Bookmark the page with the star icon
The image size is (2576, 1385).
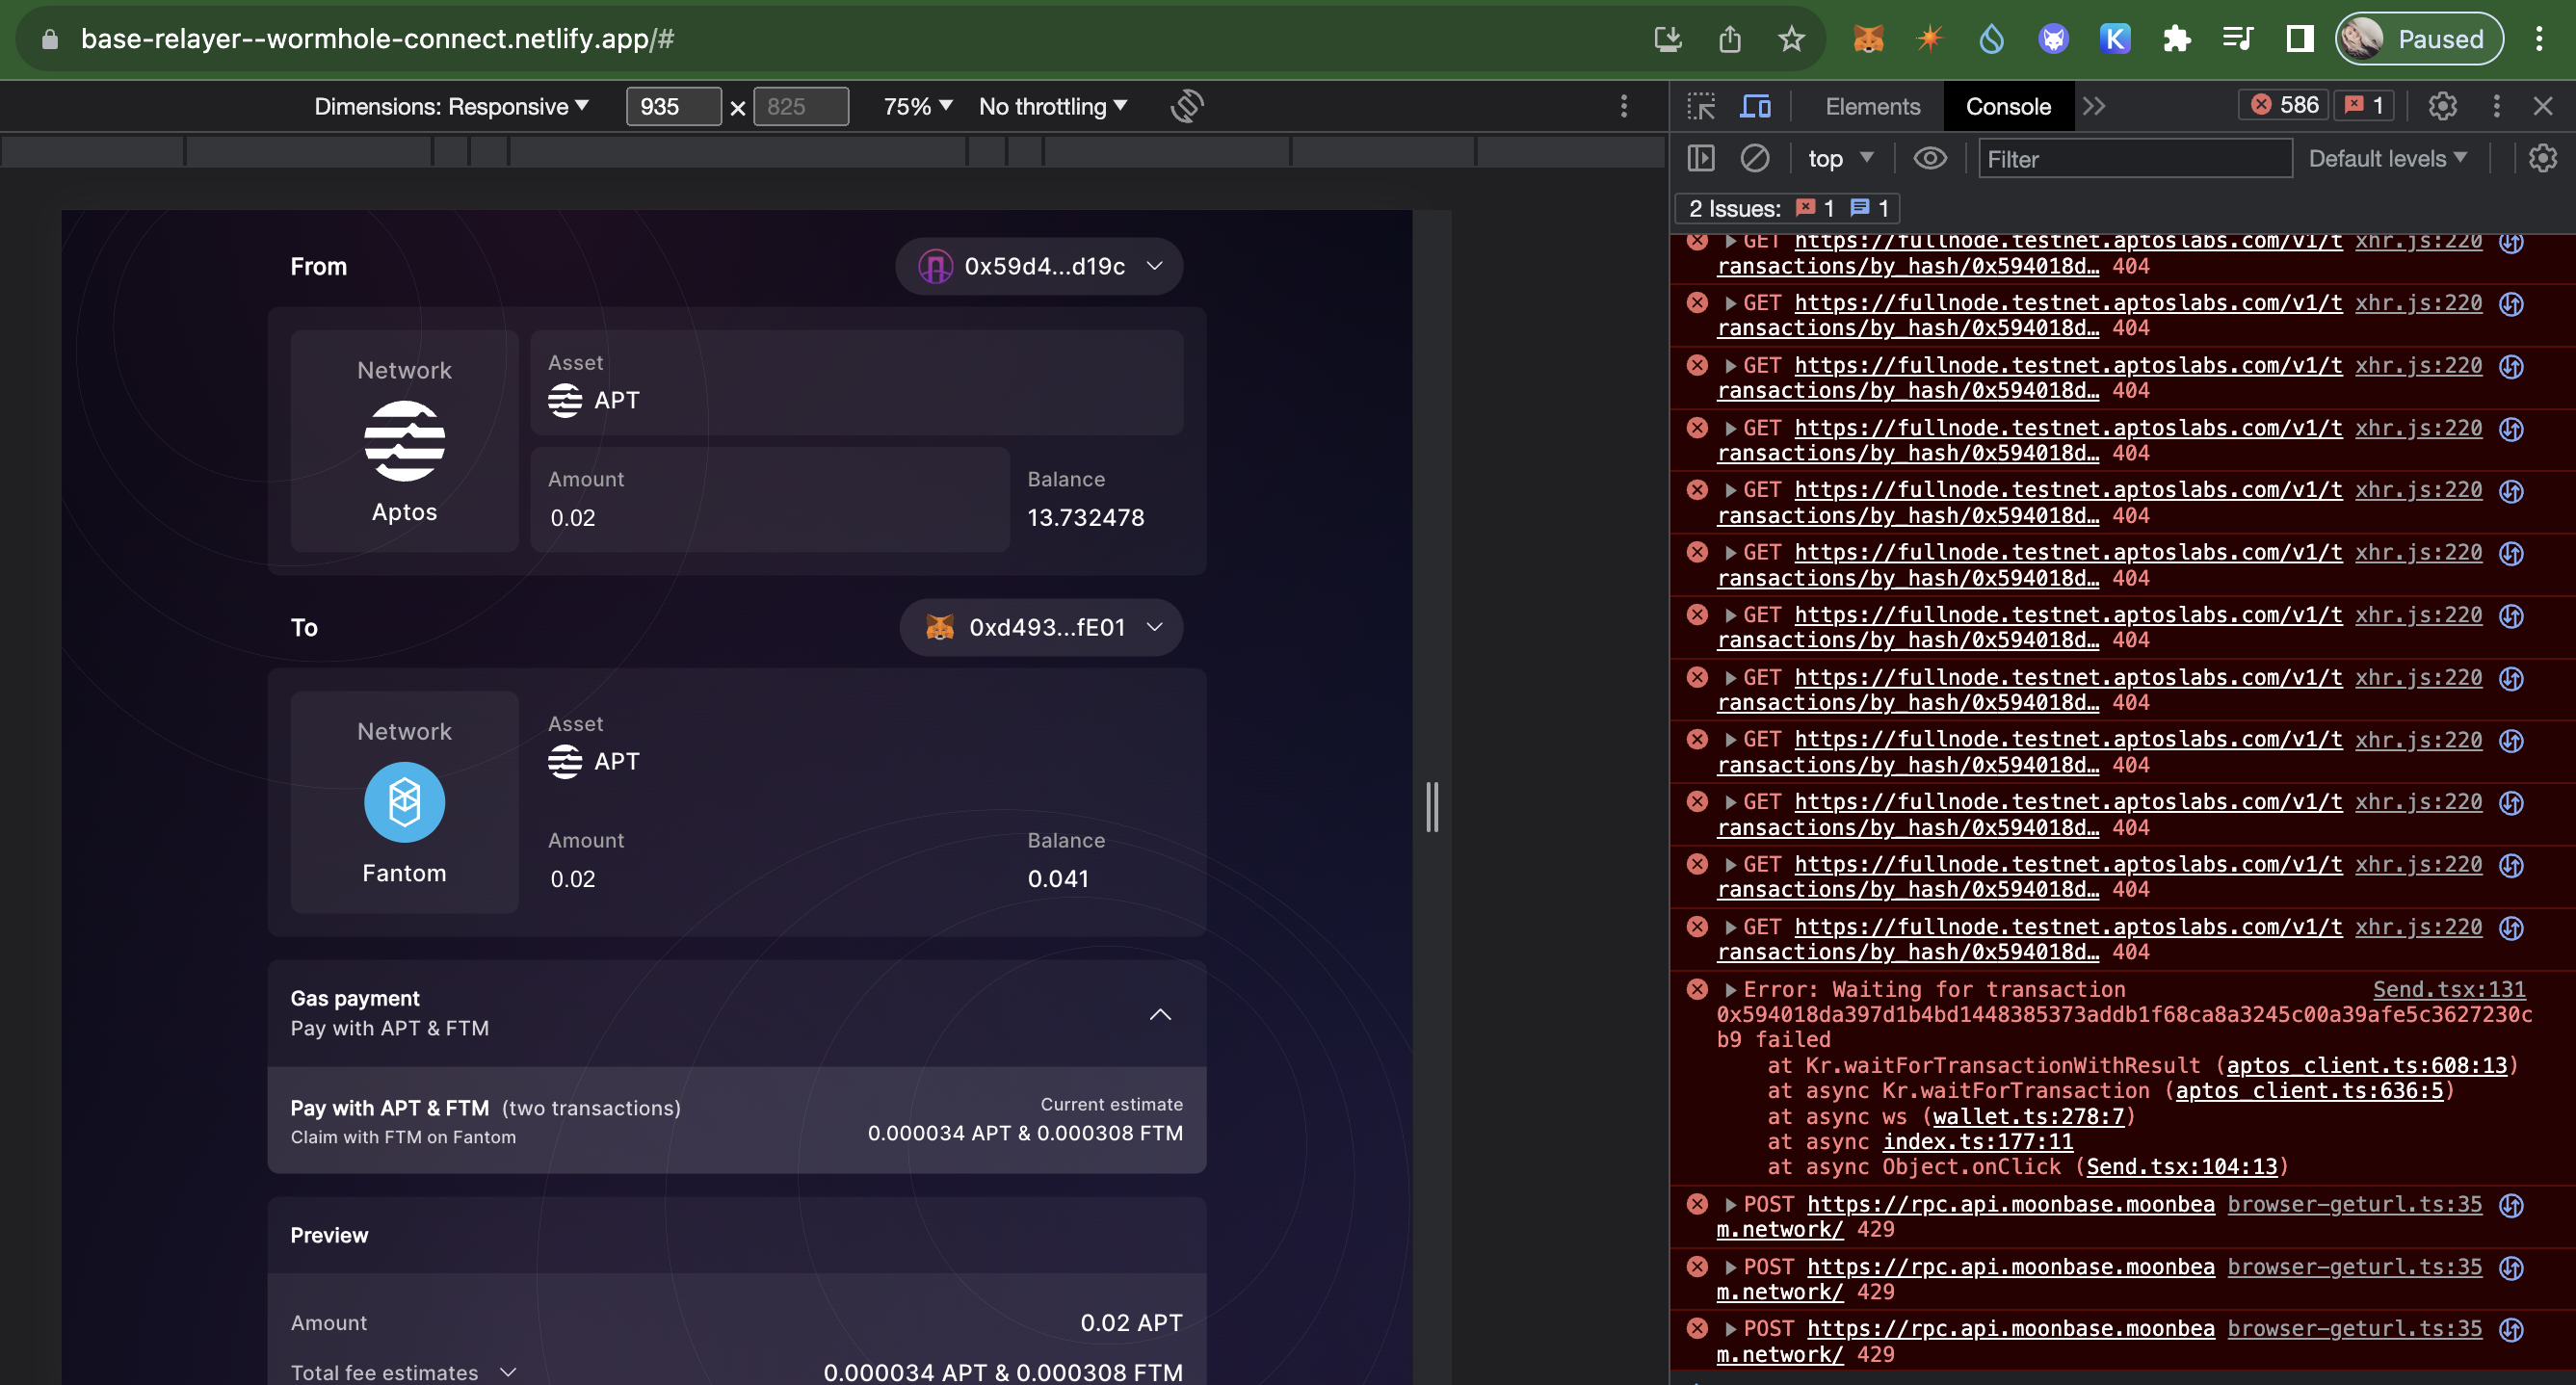[1791, 39]
